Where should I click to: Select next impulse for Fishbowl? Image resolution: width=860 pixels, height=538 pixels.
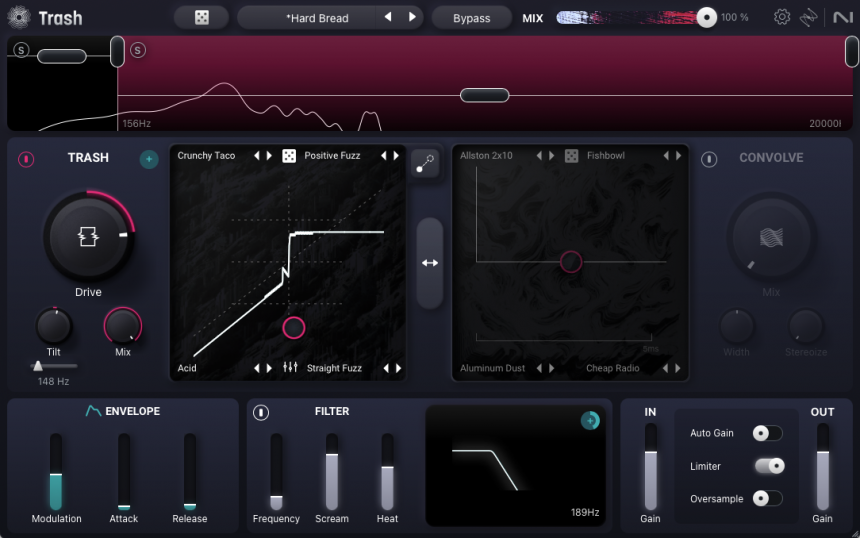click(x=678, y=156)
